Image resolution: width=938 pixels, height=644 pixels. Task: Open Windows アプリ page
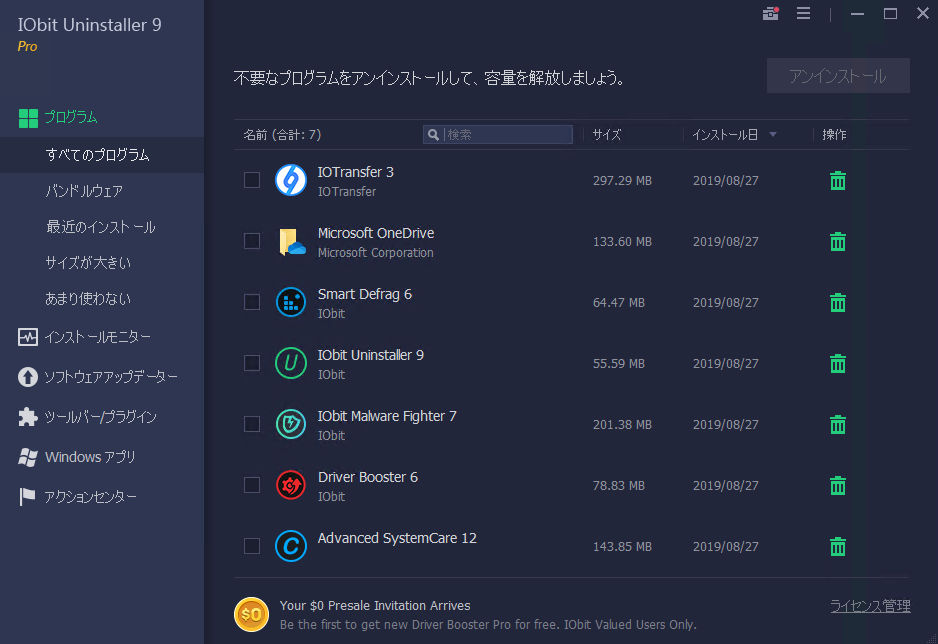(x=90, y=457)
